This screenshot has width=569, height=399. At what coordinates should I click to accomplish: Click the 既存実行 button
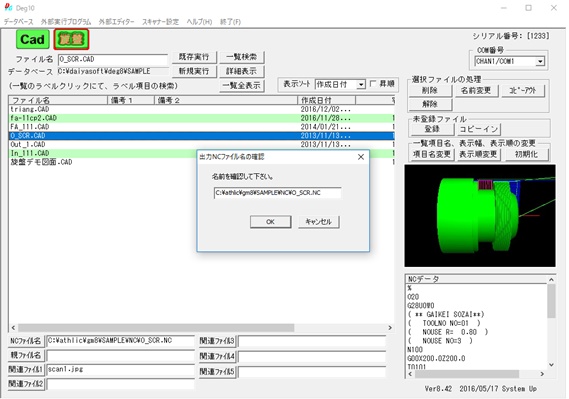click(x=194, y=57)
